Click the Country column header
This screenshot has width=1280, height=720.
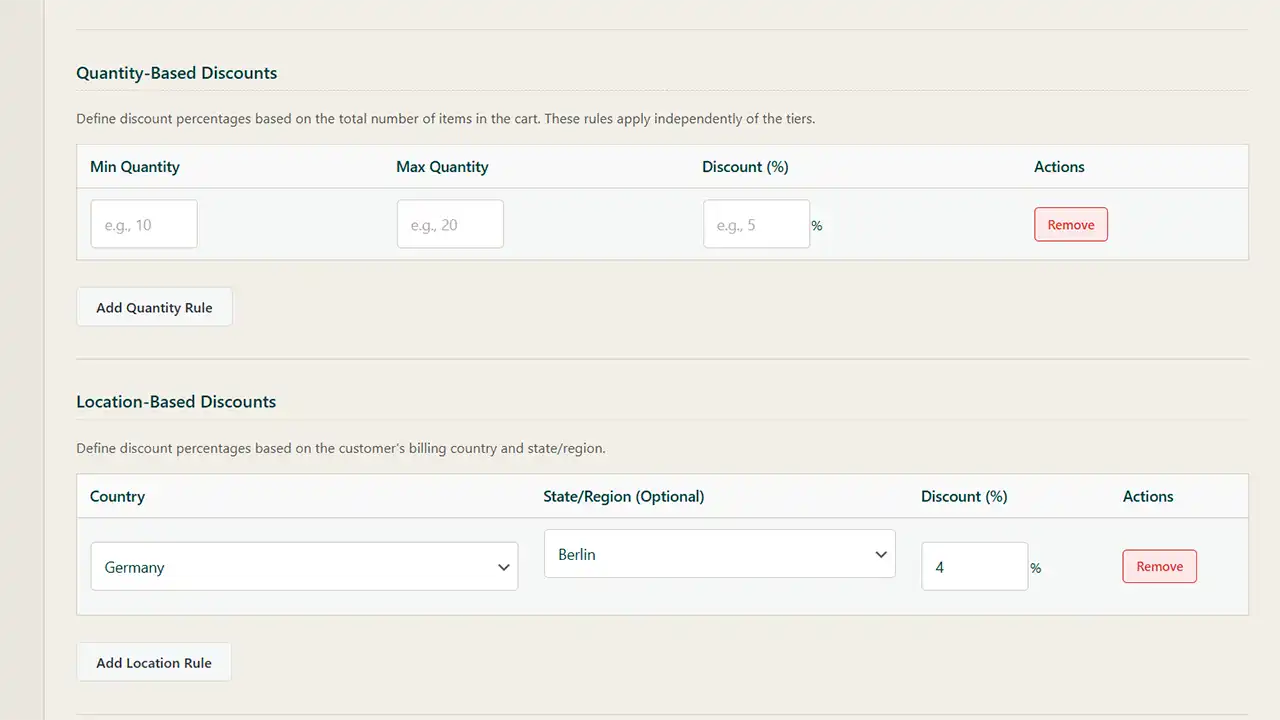click(117, 497)
